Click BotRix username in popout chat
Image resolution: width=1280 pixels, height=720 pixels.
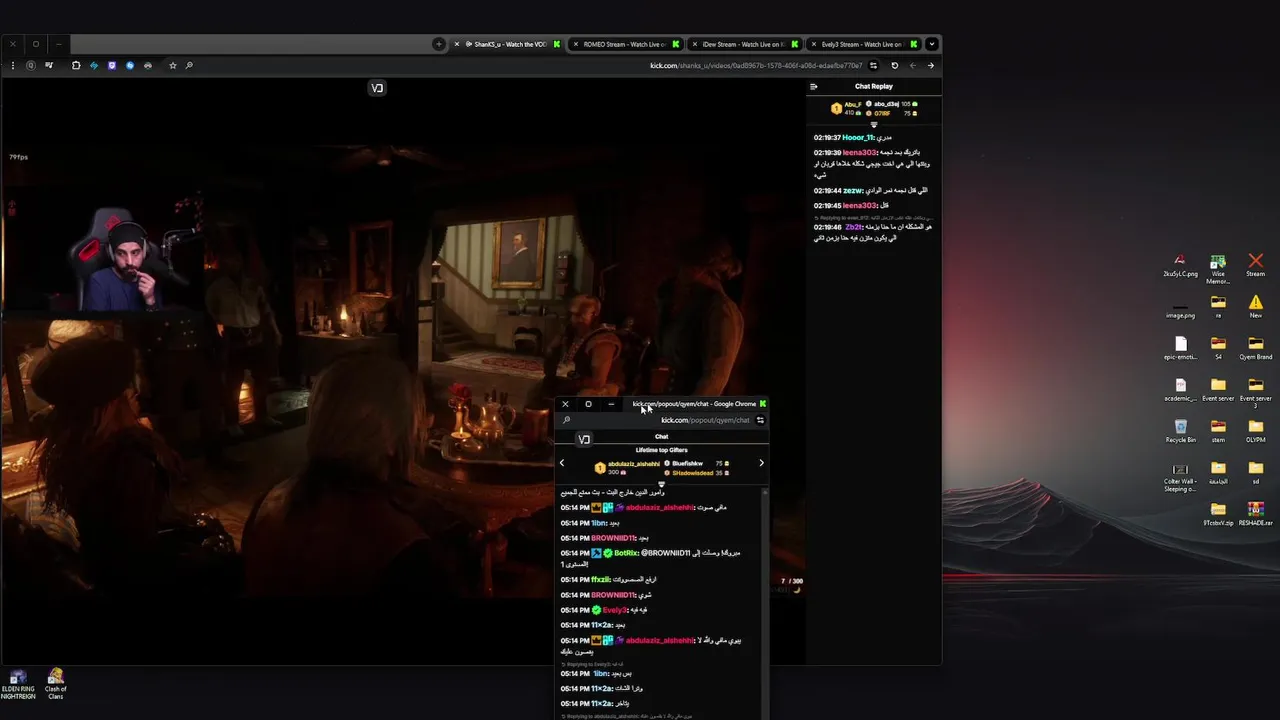pyautogui.click(x=626, y=553)
